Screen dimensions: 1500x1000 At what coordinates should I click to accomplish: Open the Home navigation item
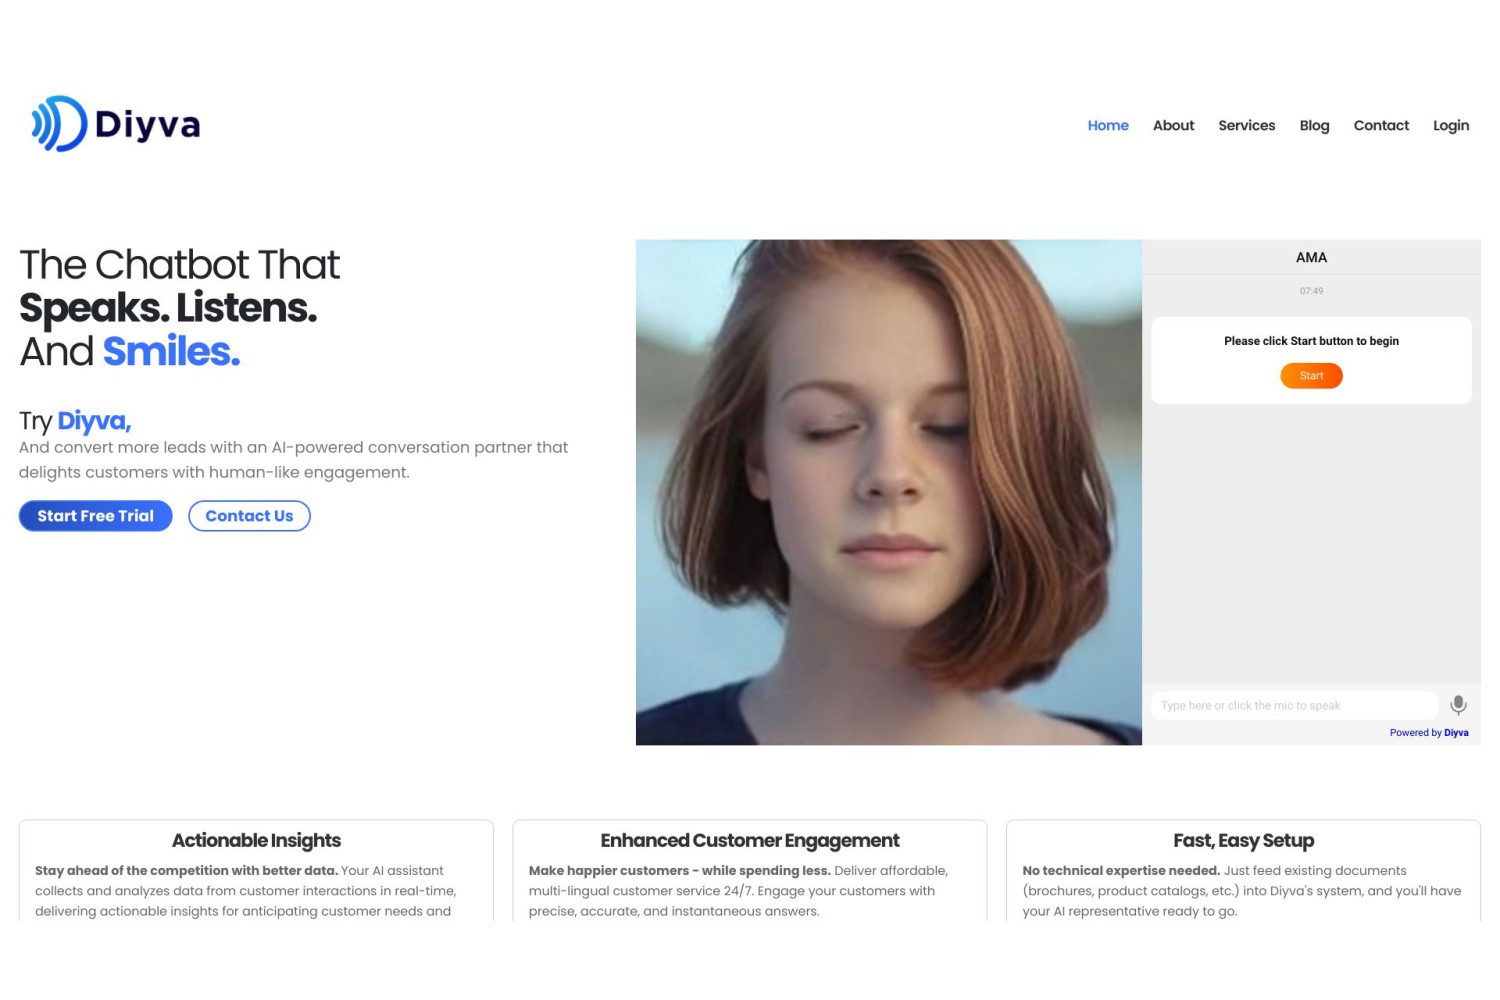tap(1108, 125)
